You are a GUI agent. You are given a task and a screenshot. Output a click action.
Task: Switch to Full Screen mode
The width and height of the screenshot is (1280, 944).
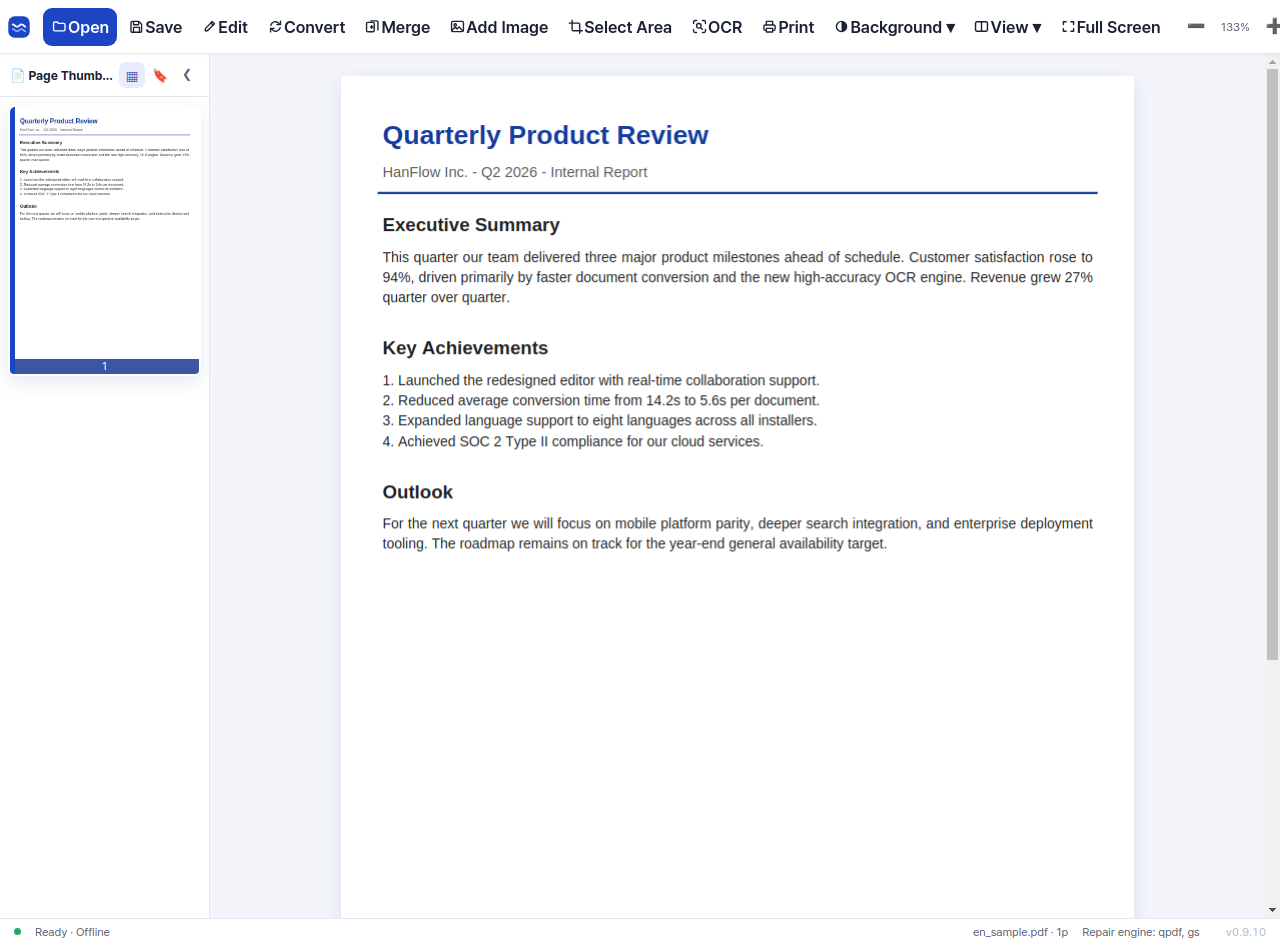pos(1111,27)
